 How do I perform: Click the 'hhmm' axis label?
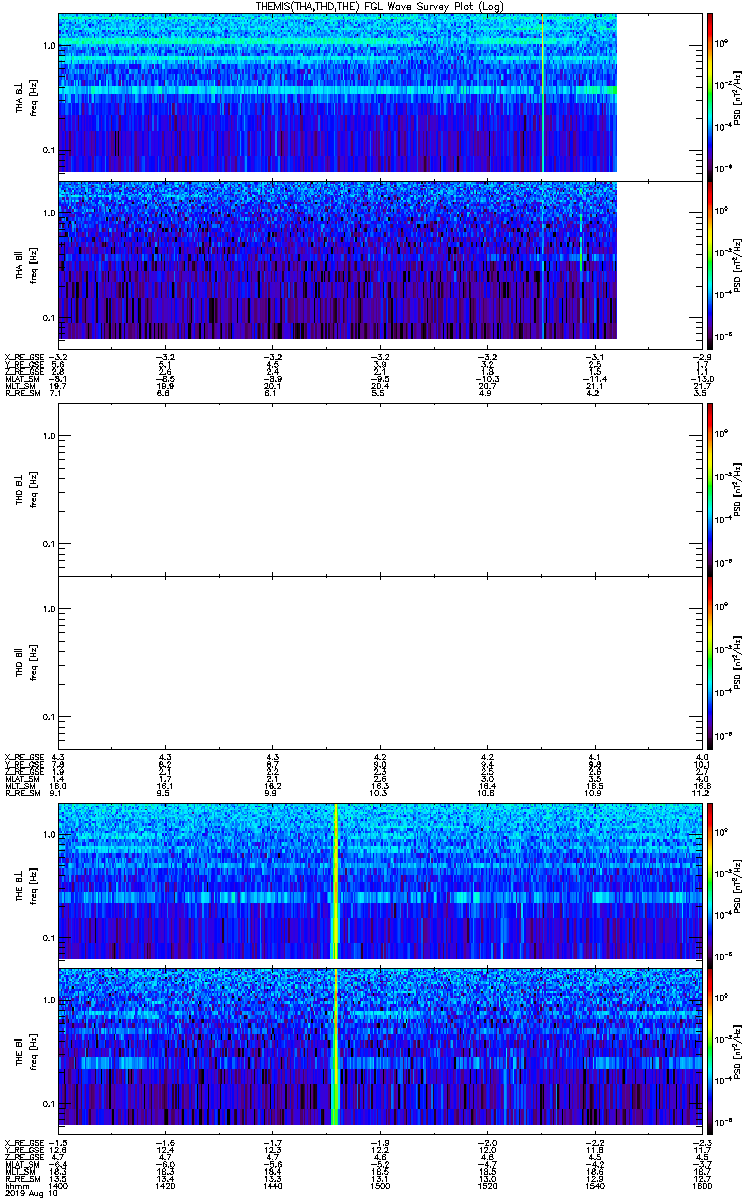click(x=15, y=1185)
